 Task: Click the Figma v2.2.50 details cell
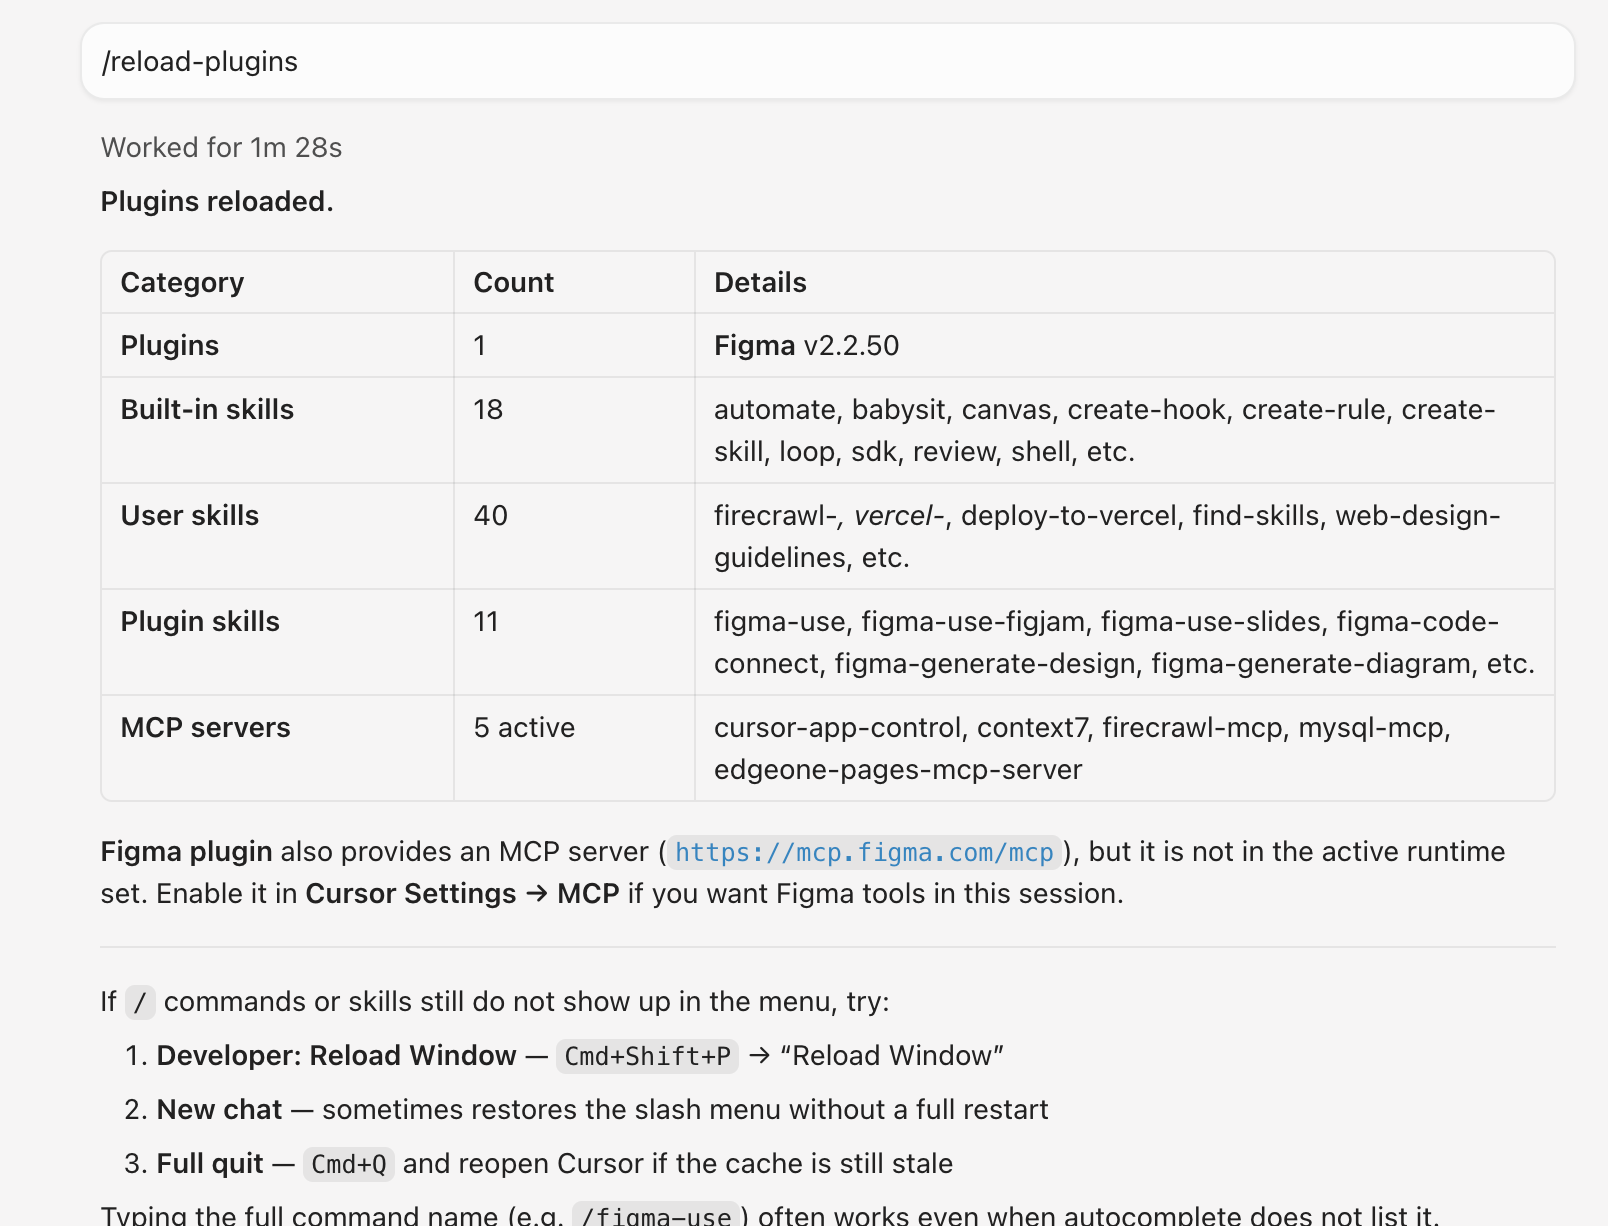point(806,345)
